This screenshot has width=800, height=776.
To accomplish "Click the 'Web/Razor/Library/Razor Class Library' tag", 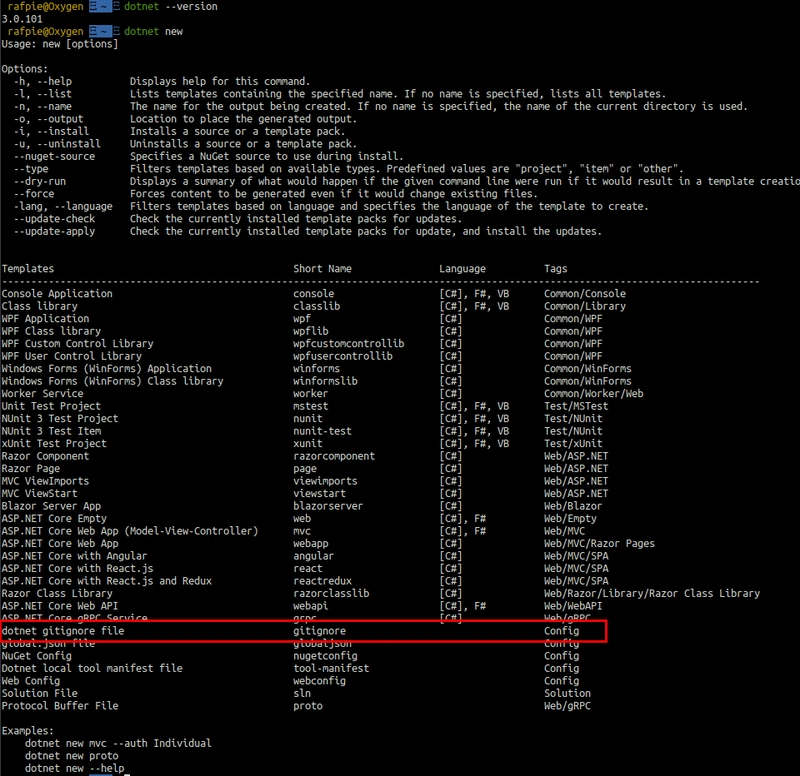I will point(652,594).
